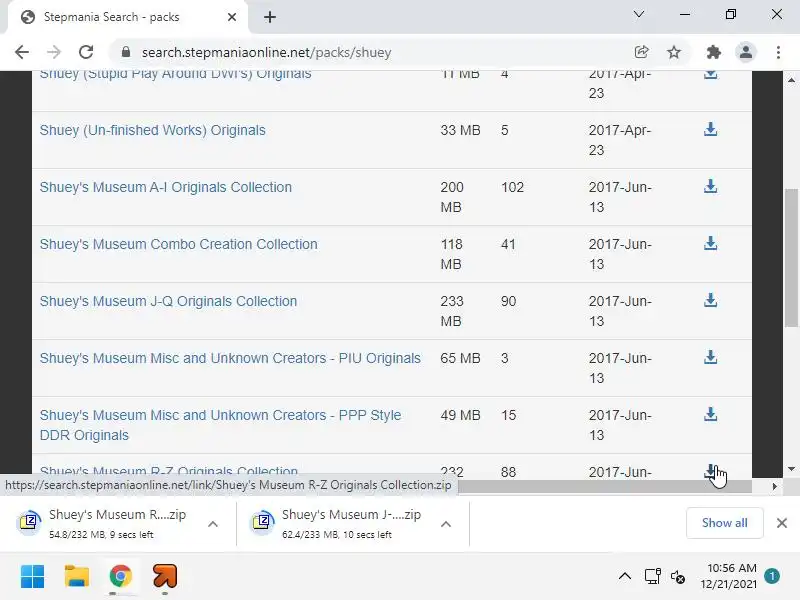The height and width of the screenshot is (600, 800).
Task: Download Shuey's Museum A-I Originals Collection
Action: (710, 187)
